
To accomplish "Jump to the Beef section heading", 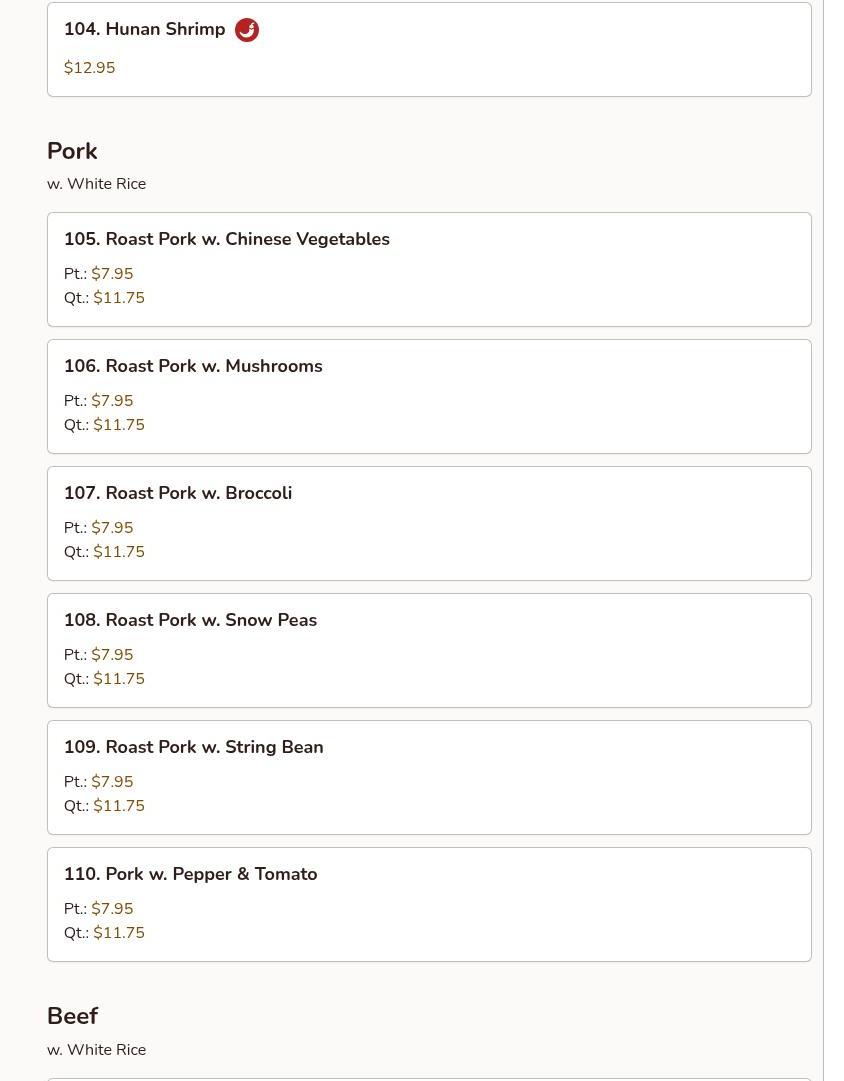I will coord(72,1016).
